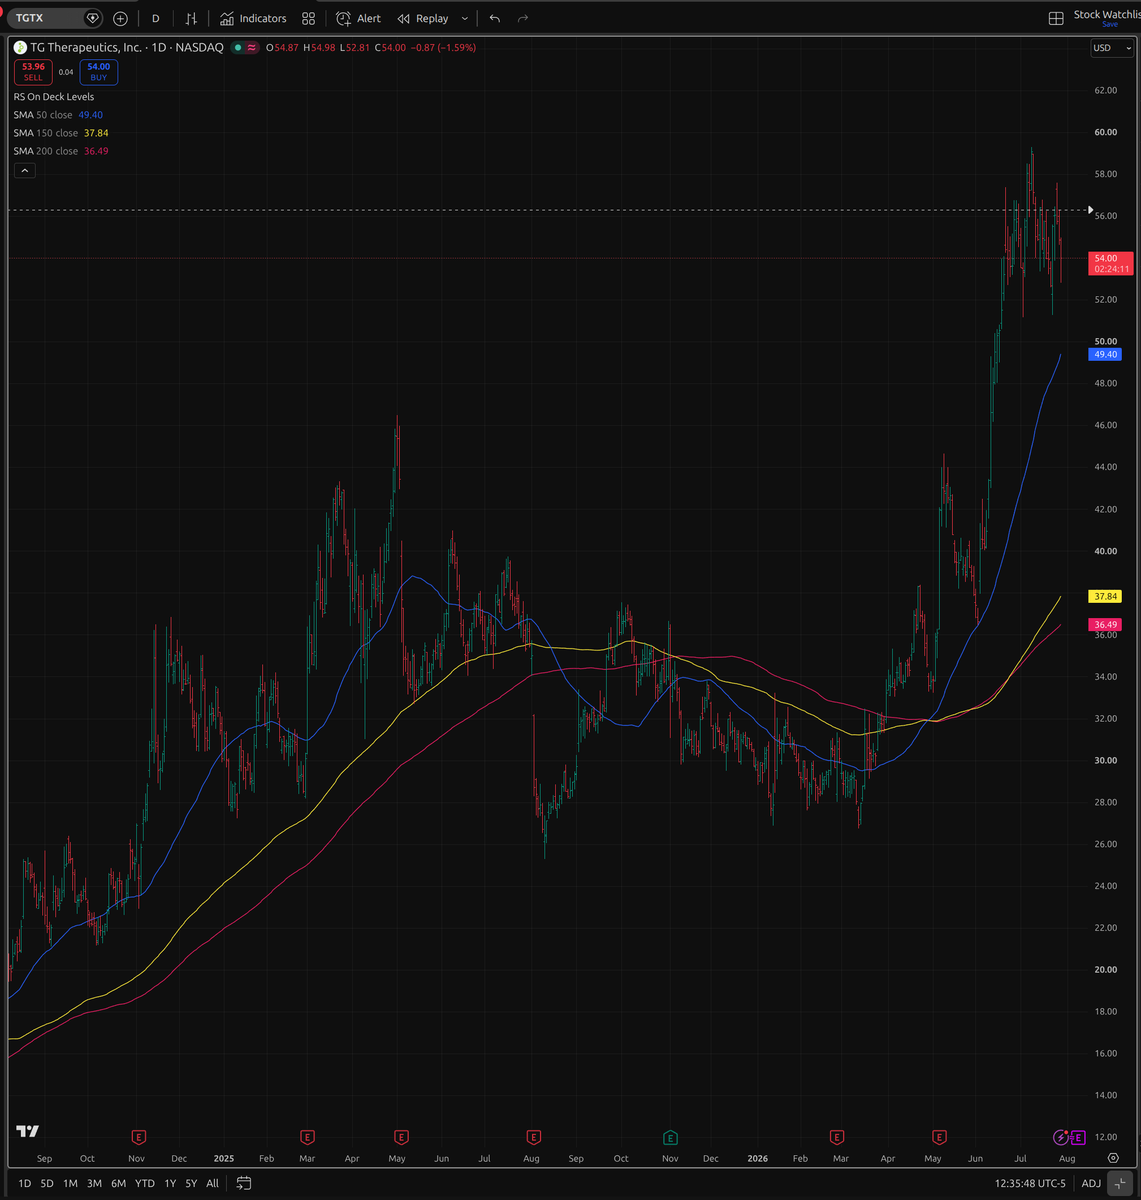Open the go-to-date calendar icon
1141x1200 pixels.
pos(243,1183)
